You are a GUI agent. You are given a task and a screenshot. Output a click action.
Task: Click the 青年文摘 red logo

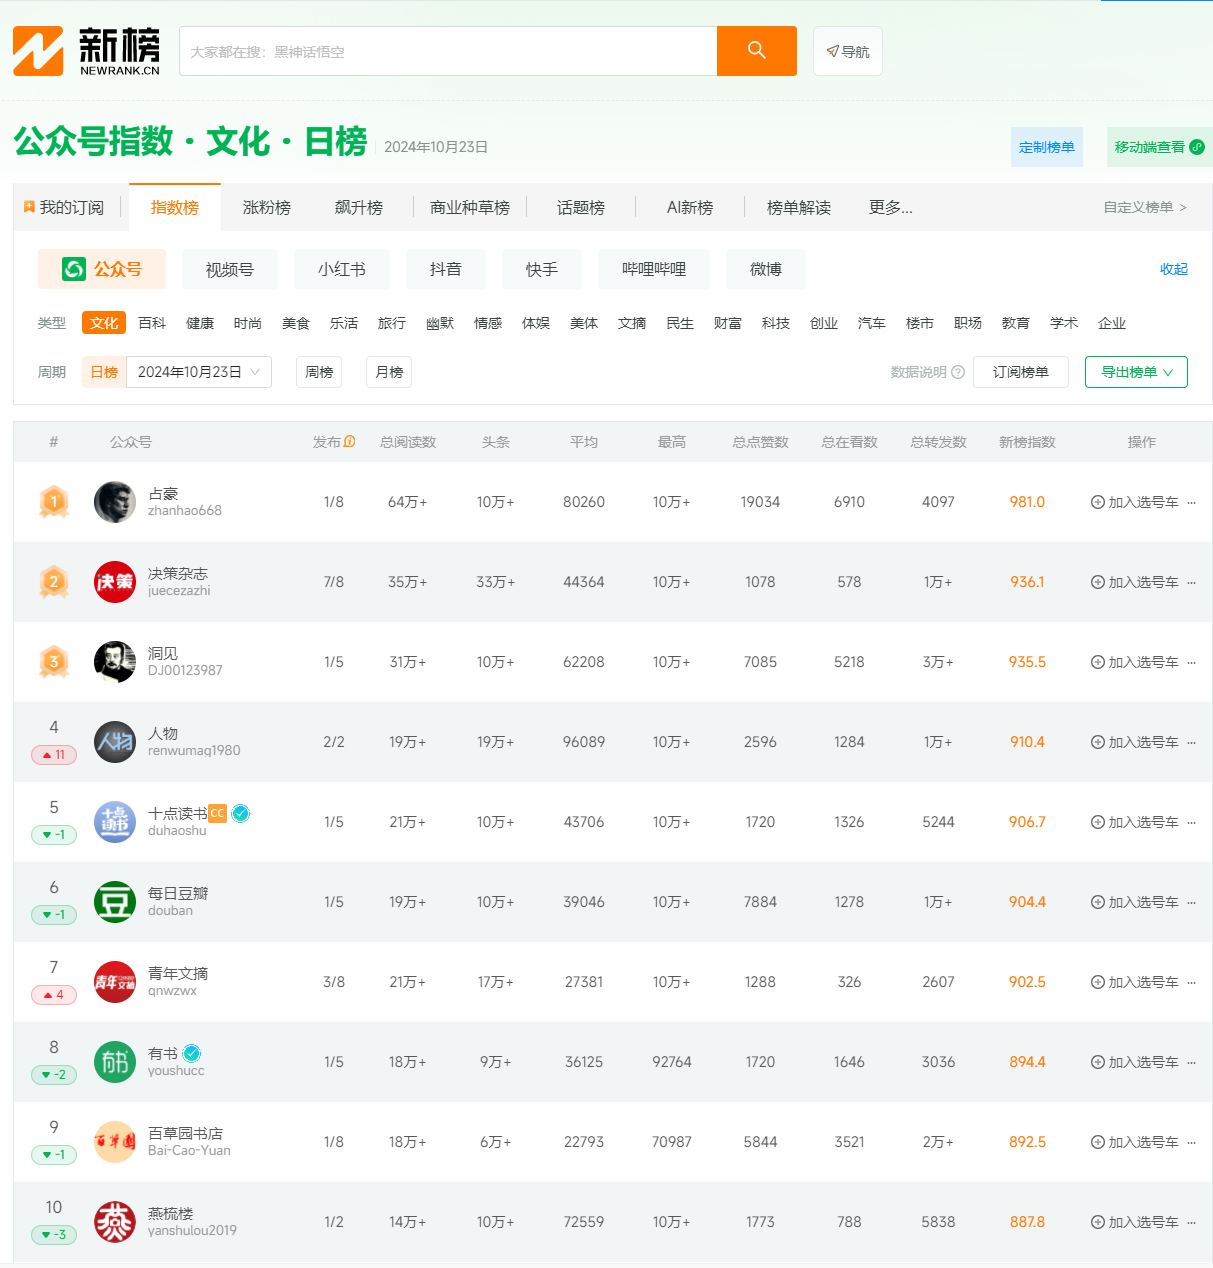coord(115,982)
